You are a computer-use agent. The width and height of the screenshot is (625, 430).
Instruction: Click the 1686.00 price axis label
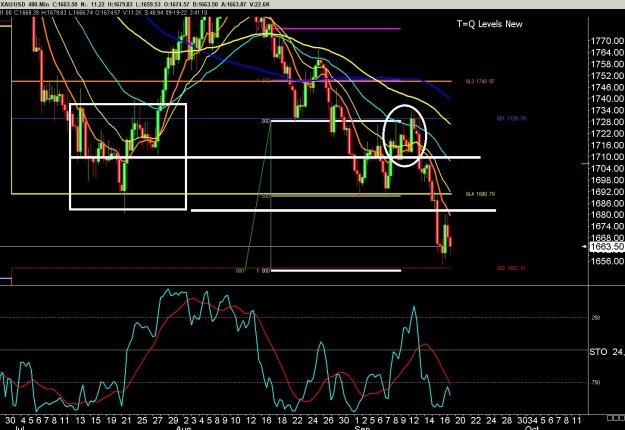click(607, 203)
